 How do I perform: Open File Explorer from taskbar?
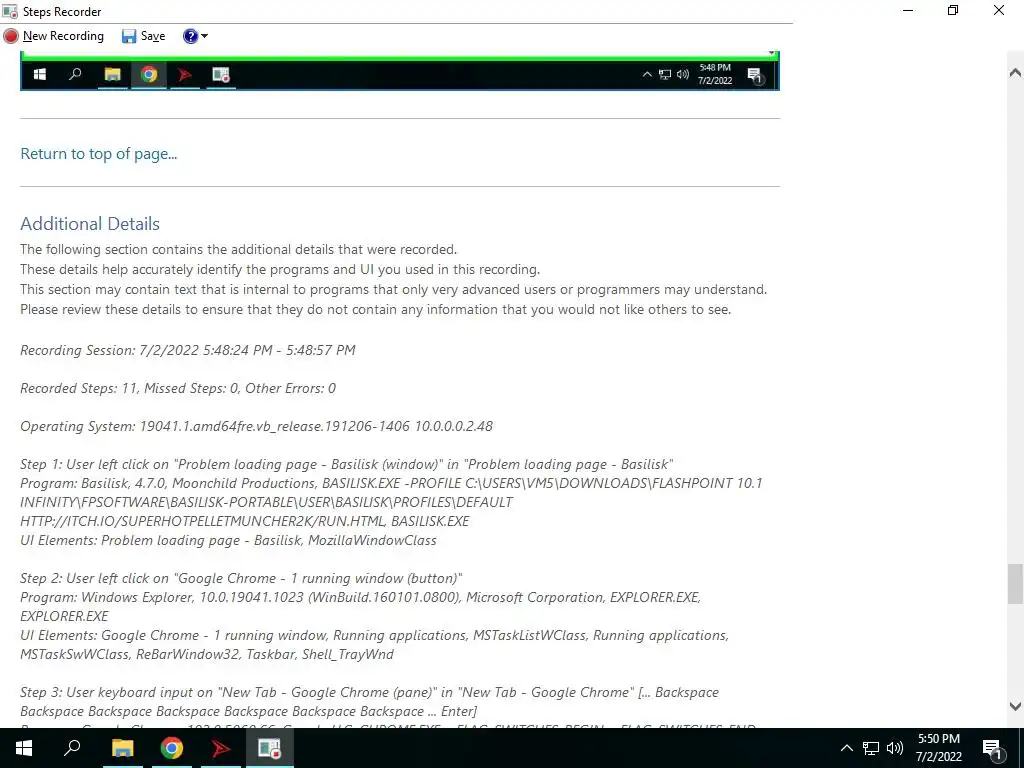click(x=122, y=748)
